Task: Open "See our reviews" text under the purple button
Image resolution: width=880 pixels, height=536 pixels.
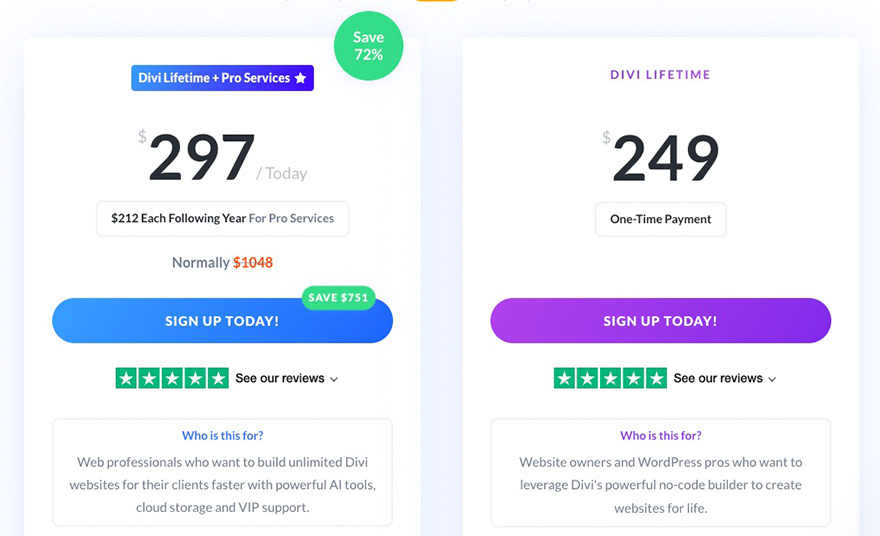Action: click(717, 378)
